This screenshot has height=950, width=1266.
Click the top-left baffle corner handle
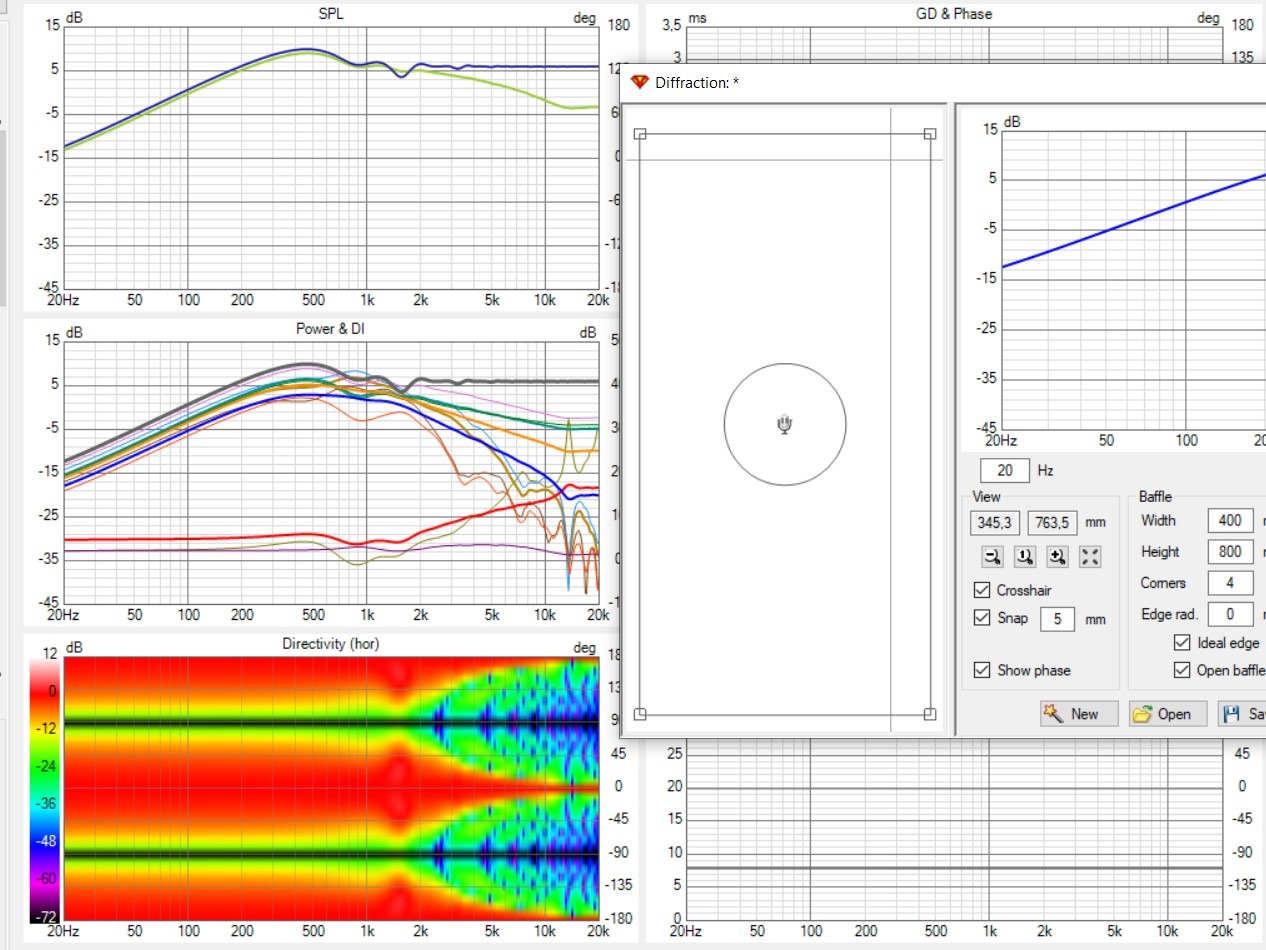tap(640, 134)
